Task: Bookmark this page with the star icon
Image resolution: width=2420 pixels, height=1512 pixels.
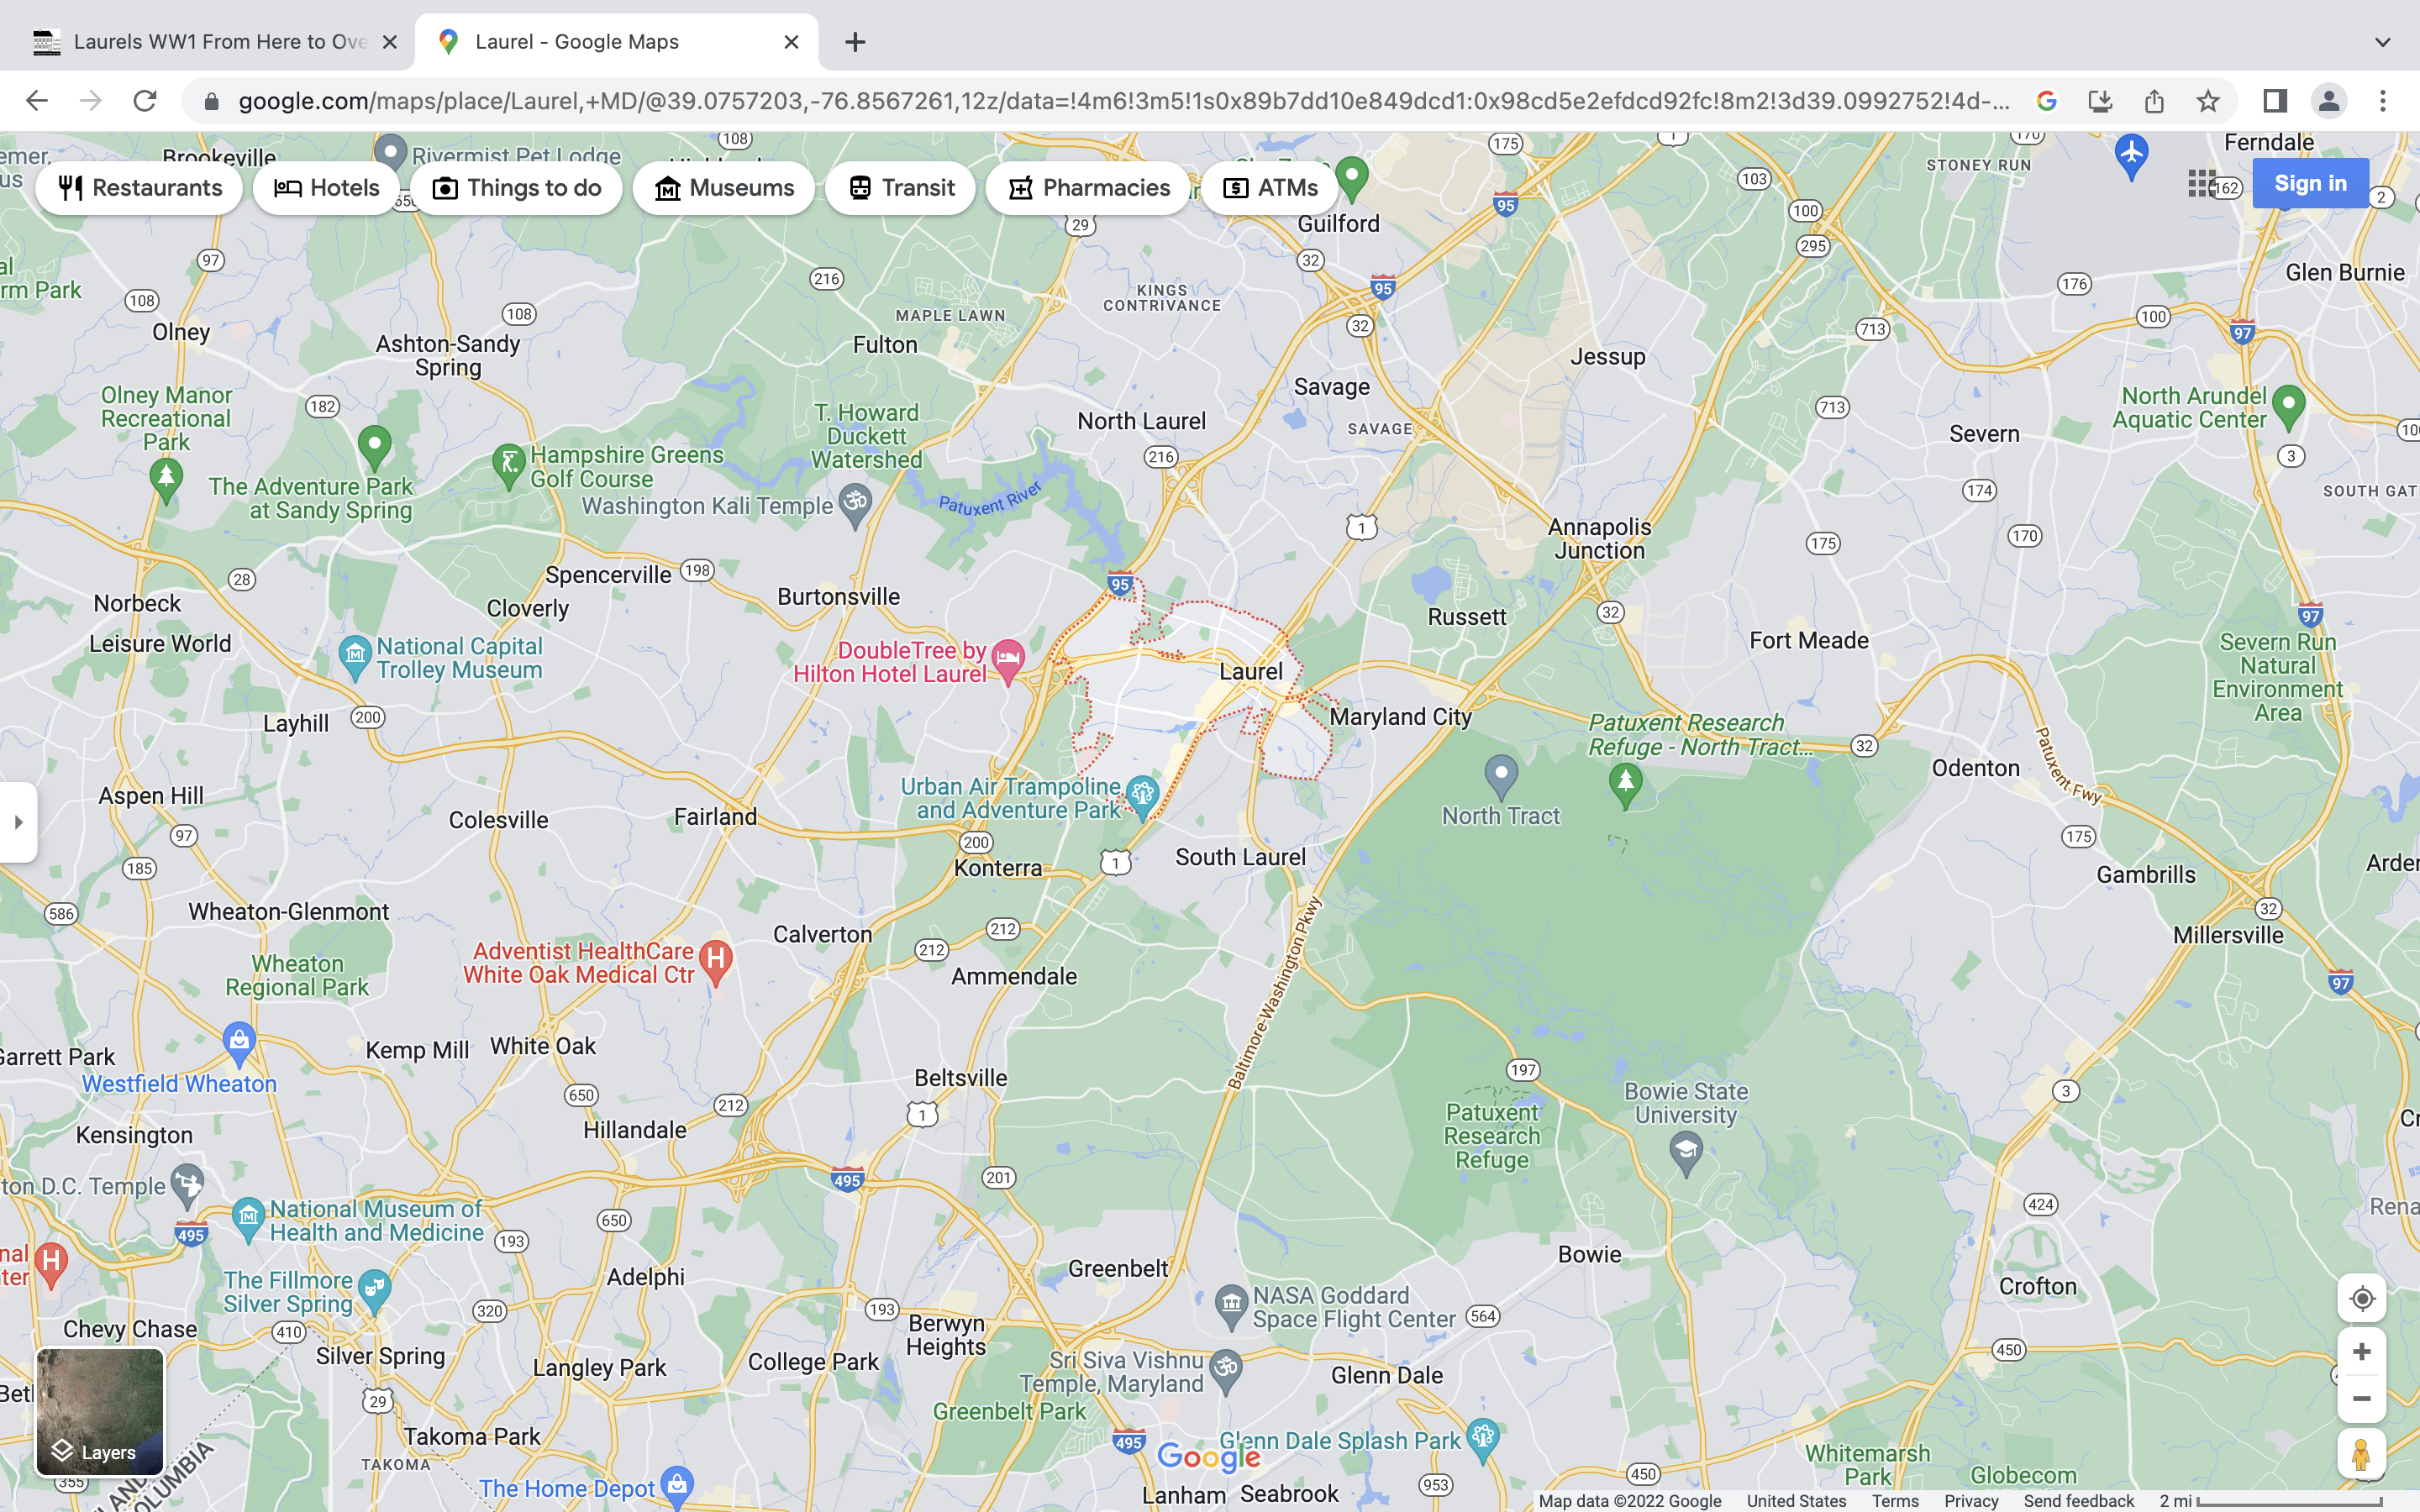Action: point(2208,101)
